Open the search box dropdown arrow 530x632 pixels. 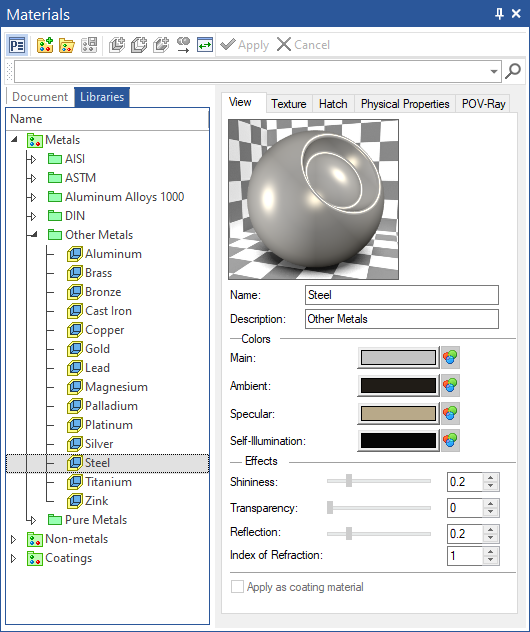pyautogui.click(x=494, y=72)
